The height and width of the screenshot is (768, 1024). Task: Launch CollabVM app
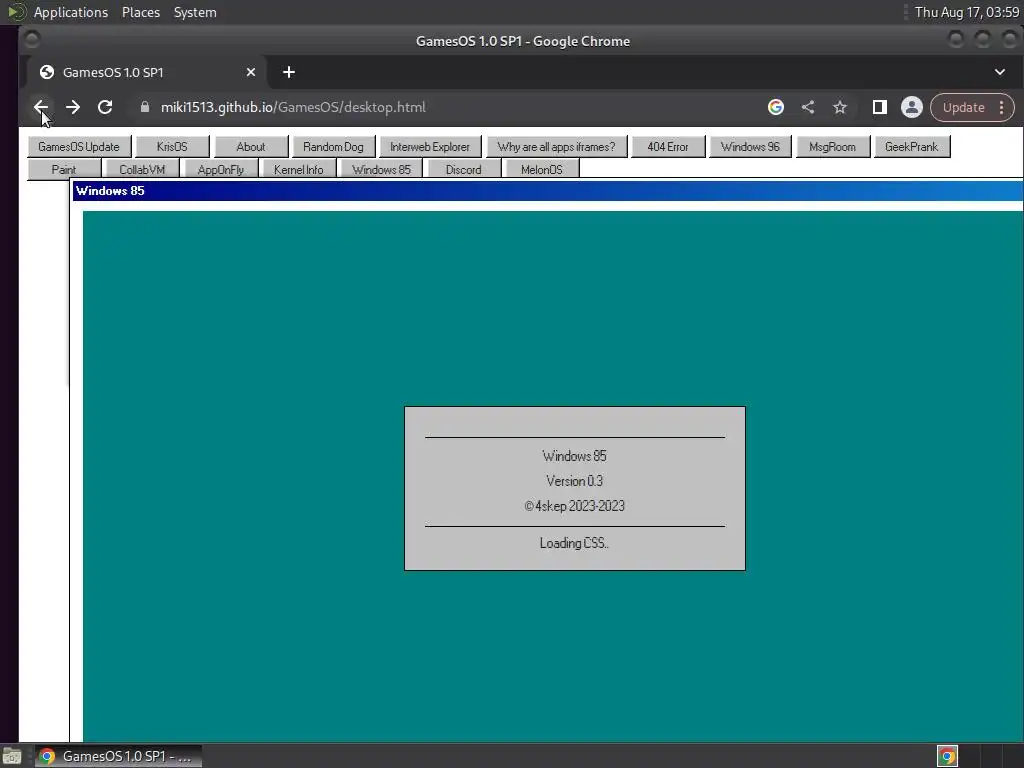[x=142, y=169]
